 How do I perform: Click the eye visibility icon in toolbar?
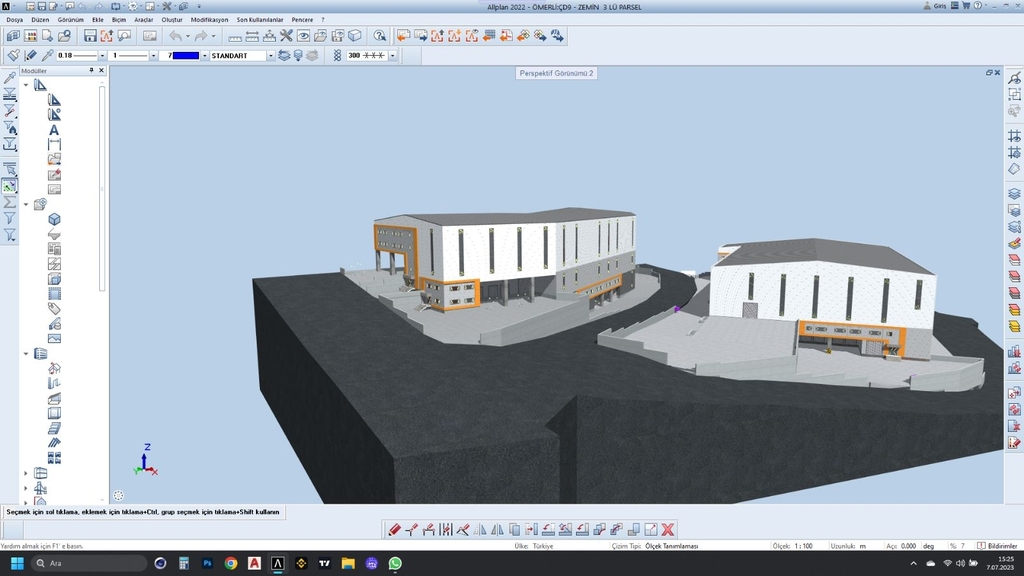tap(303, 36)
